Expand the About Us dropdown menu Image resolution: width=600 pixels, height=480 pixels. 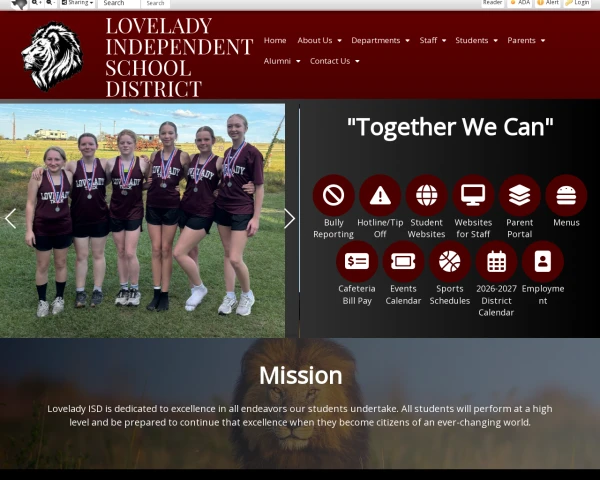tap(319, 40)
